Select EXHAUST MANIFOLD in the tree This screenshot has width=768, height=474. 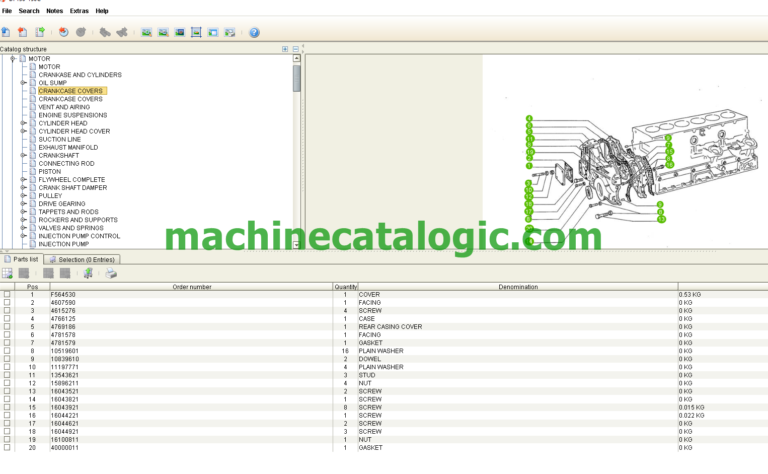(x=68, y=147)
